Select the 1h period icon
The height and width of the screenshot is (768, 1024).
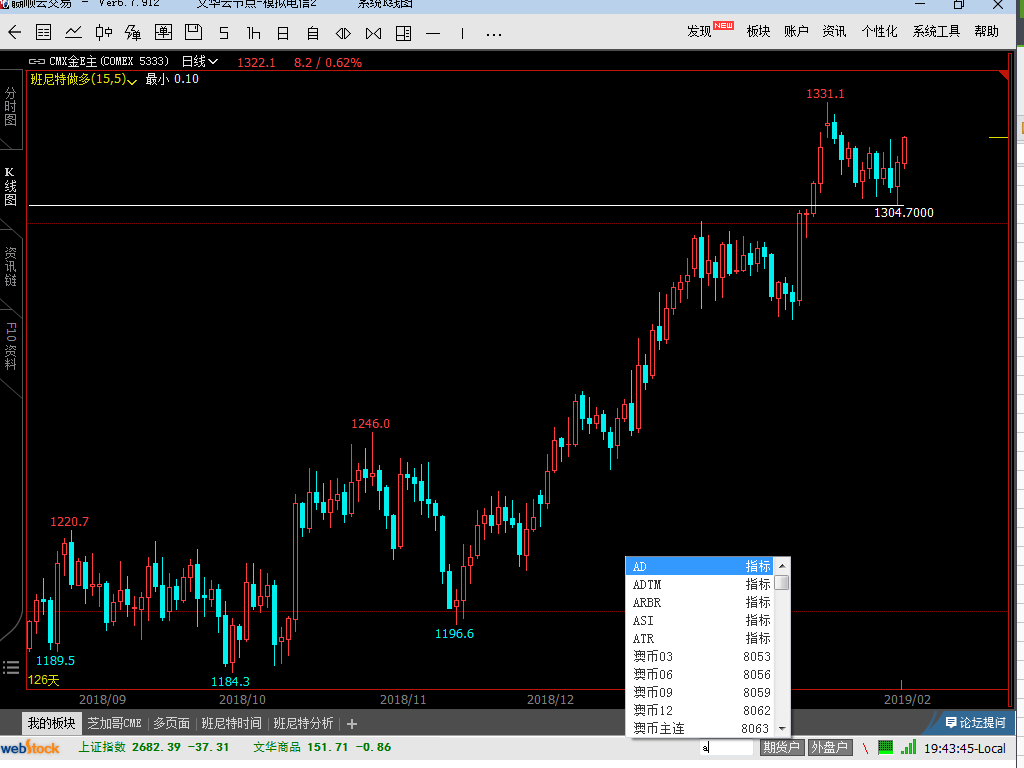tap(253, 33)
